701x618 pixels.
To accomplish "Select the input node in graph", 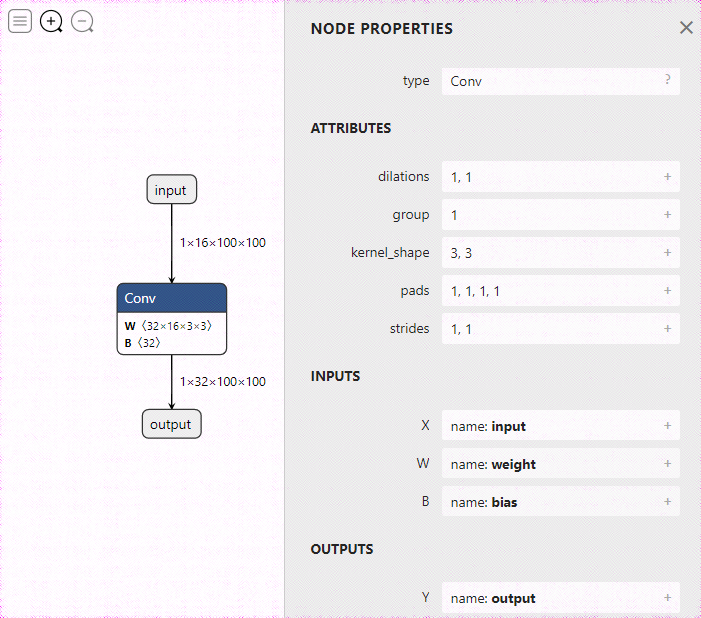I will coord(171,190).
